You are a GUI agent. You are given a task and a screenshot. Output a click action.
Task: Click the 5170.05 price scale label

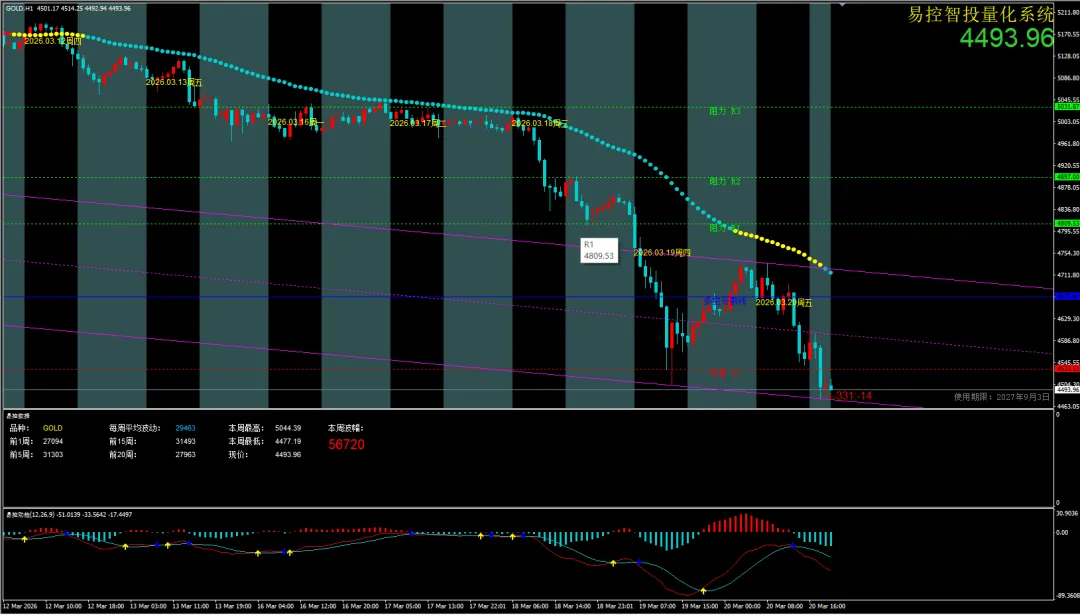pos(1067,34)
